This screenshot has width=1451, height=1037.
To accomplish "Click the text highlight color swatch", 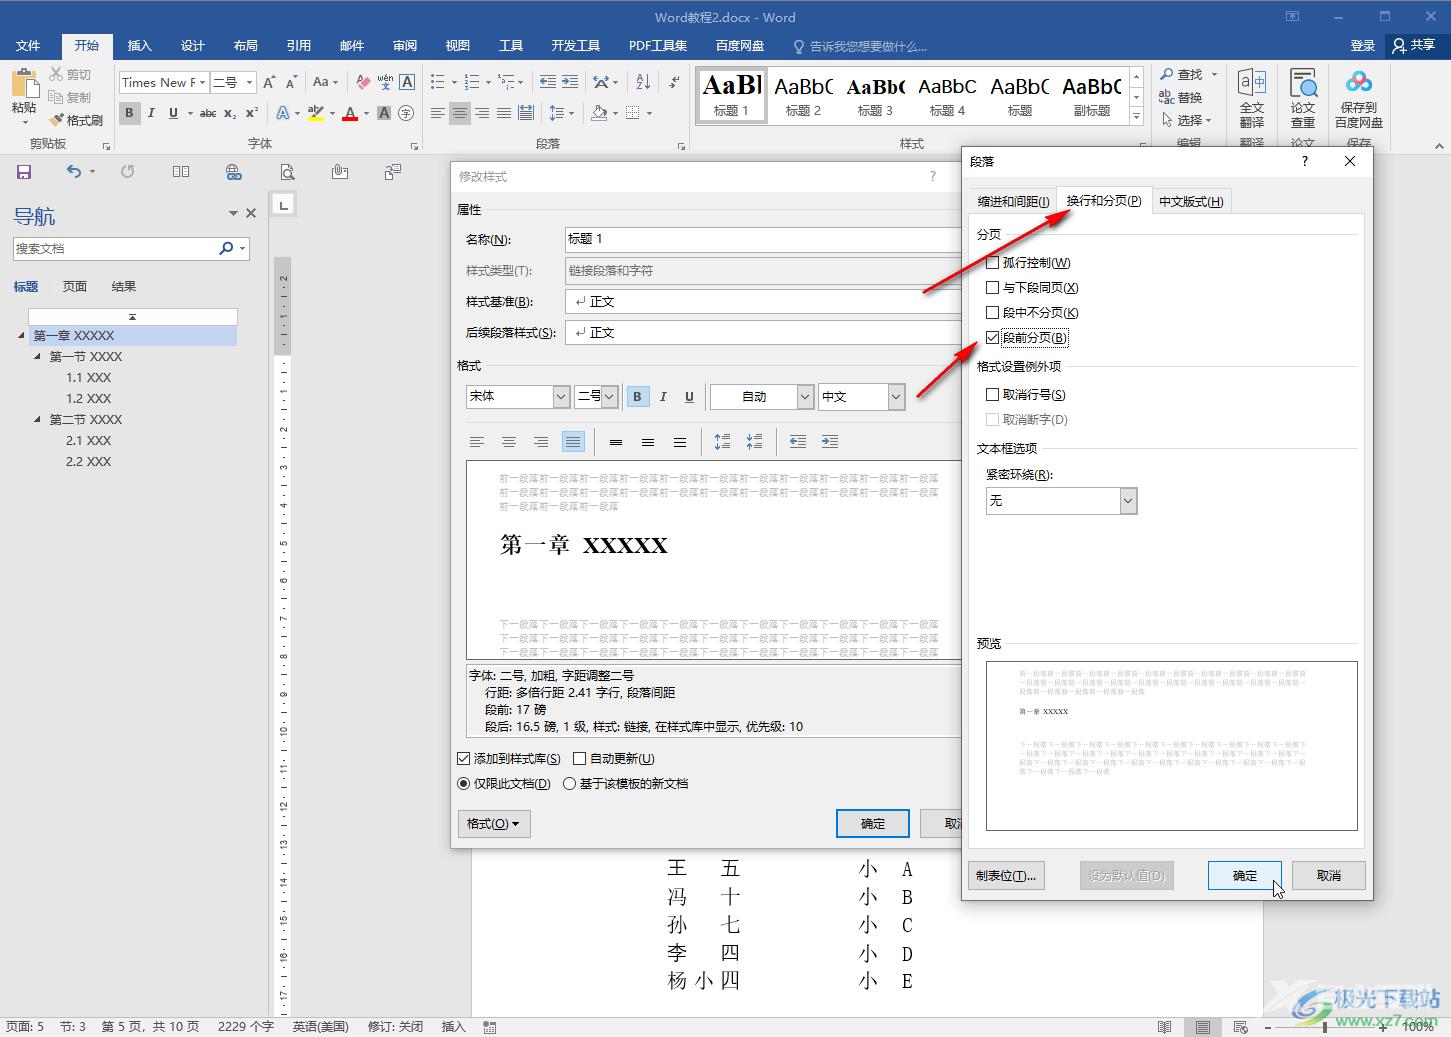I will click(315, 113).
